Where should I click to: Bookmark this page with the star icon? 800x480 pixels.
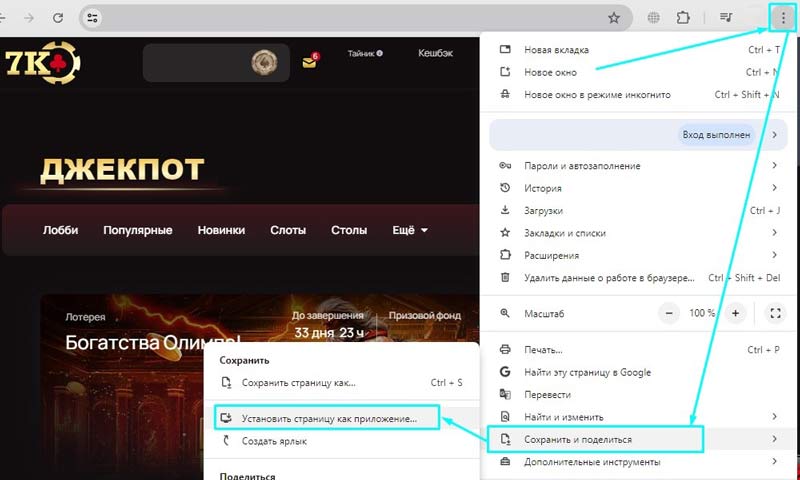(614, 18)
